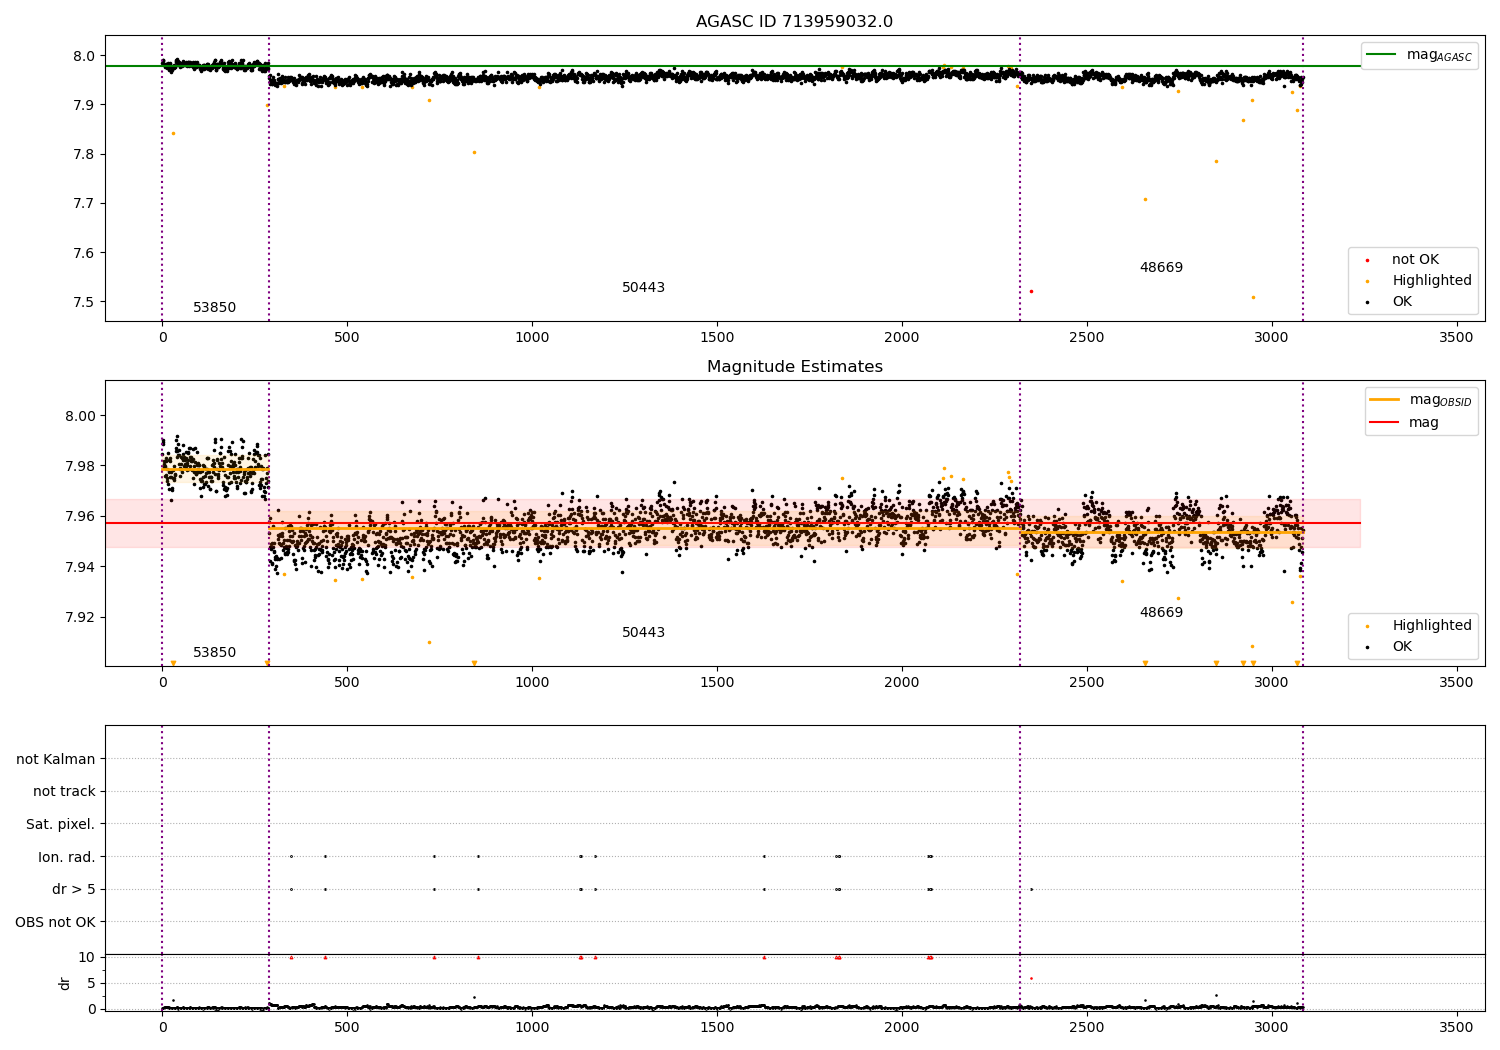
Task: Click the 3500 x-tick of the bottom plot
Action: [x=1456, y=1027]
